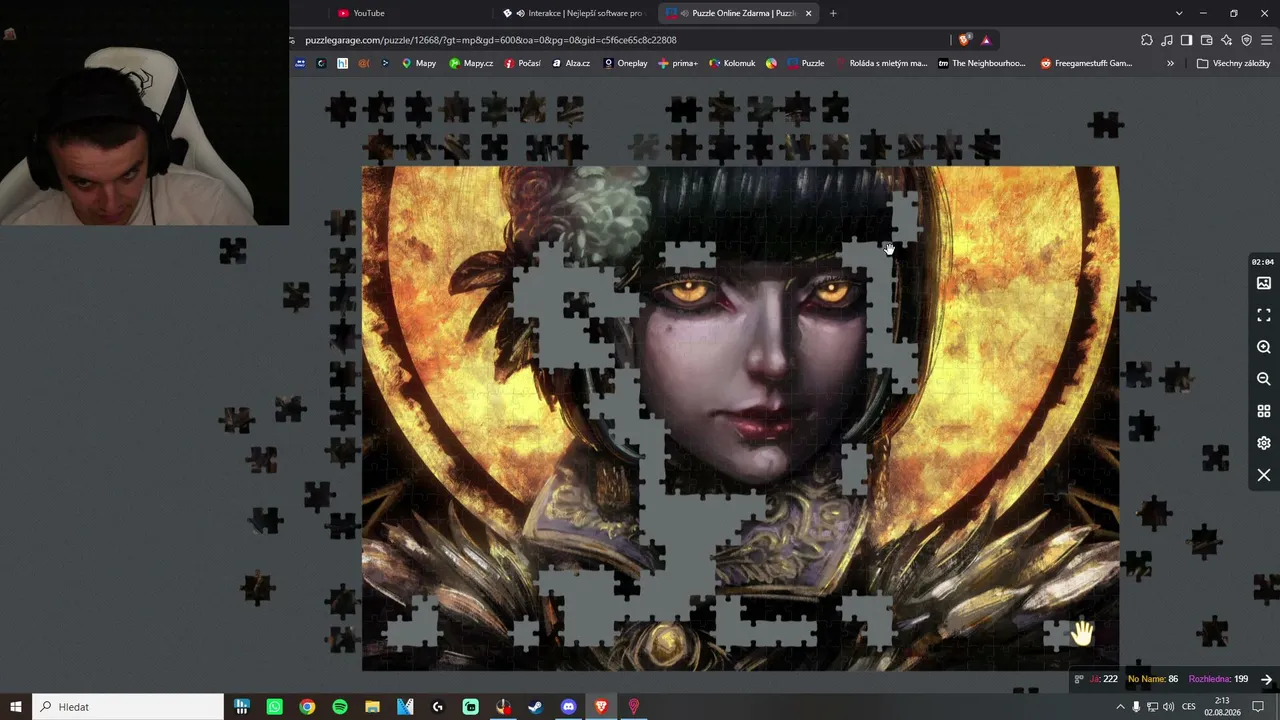This screenshot has width=1280, height=720.
Task: Open Google Chrome from the taskbar
Action: coord(307,707)
